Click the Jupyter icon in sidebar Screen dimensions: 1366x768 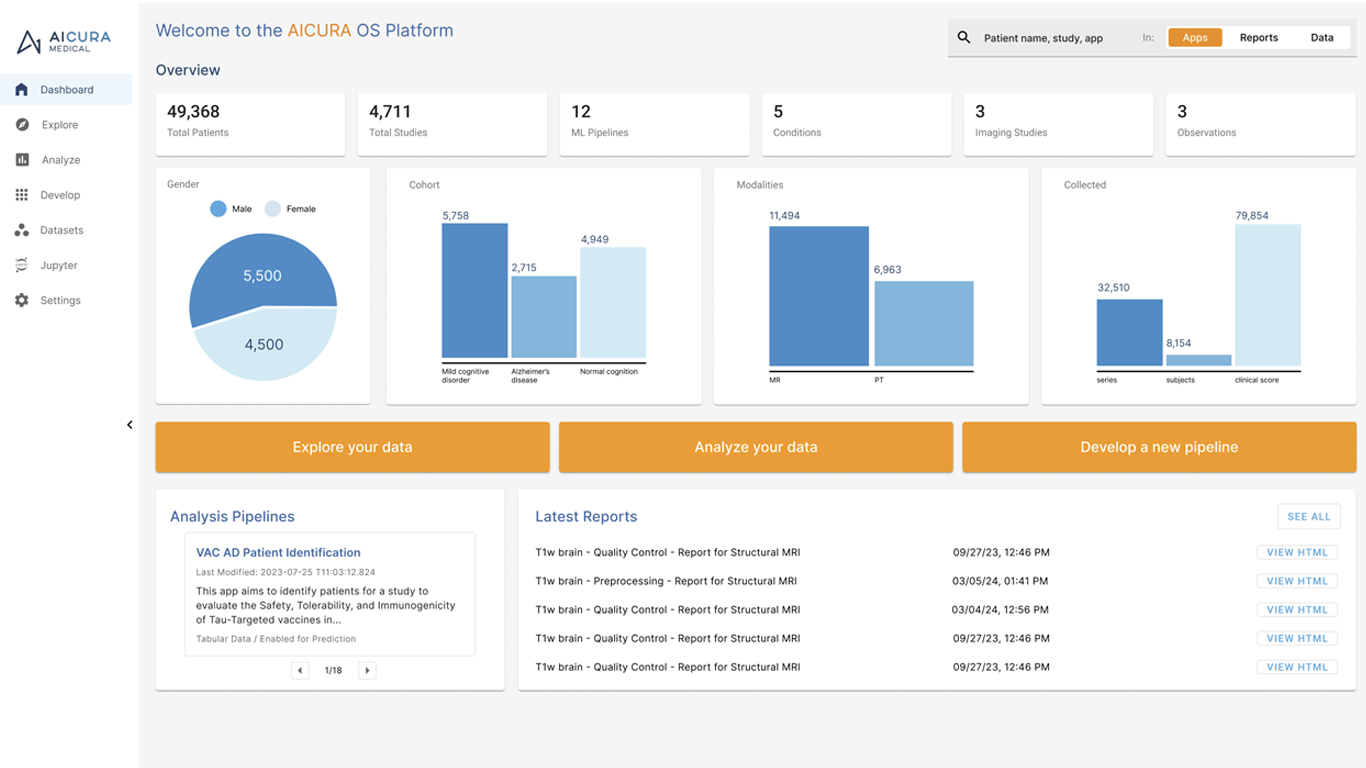(22, 265)
